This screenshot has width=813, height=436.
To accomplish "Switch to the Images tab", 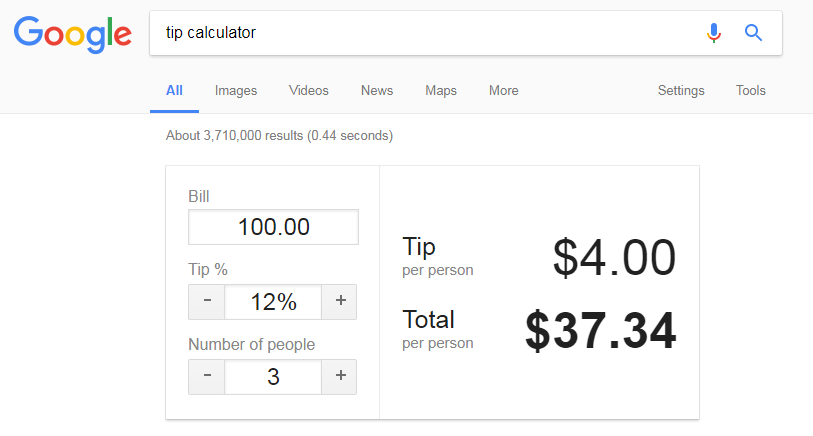I will 236,90.
